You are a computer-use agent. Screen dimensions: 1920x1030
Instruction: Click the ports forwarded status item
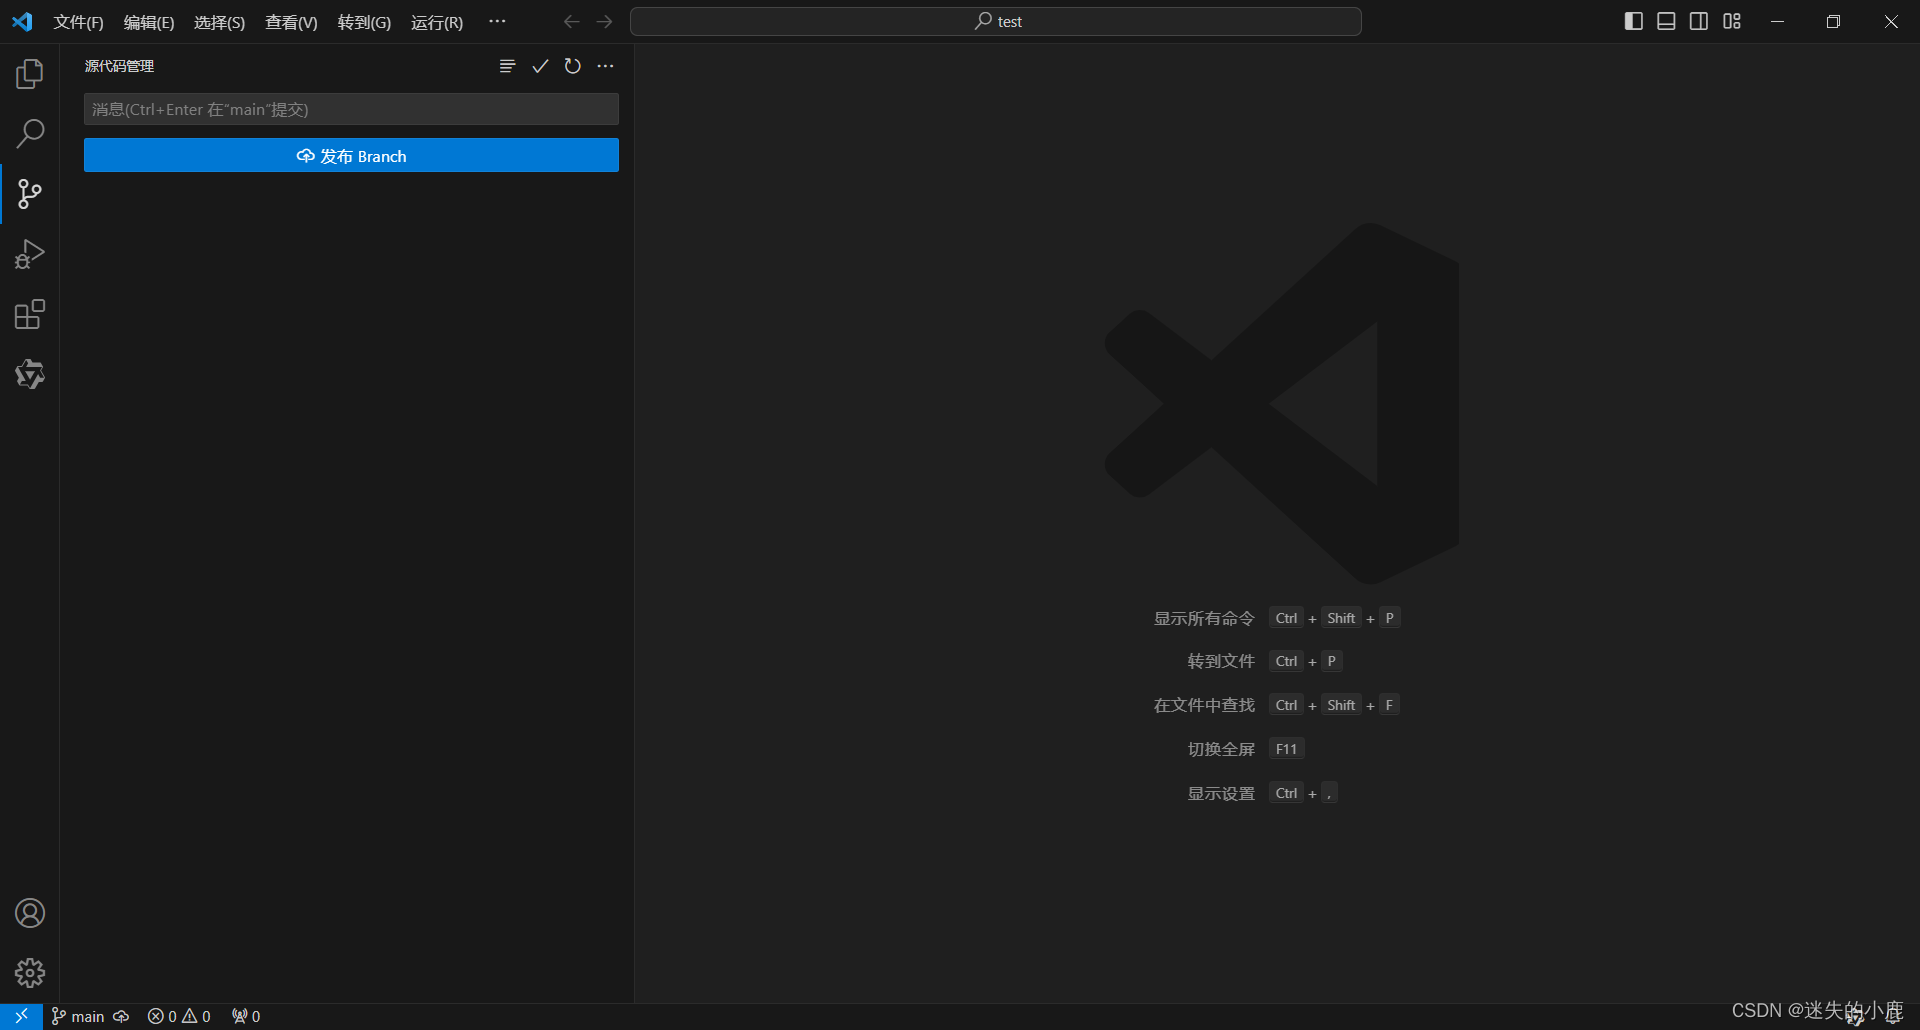pyautogui.click(x=246, y=1016)
